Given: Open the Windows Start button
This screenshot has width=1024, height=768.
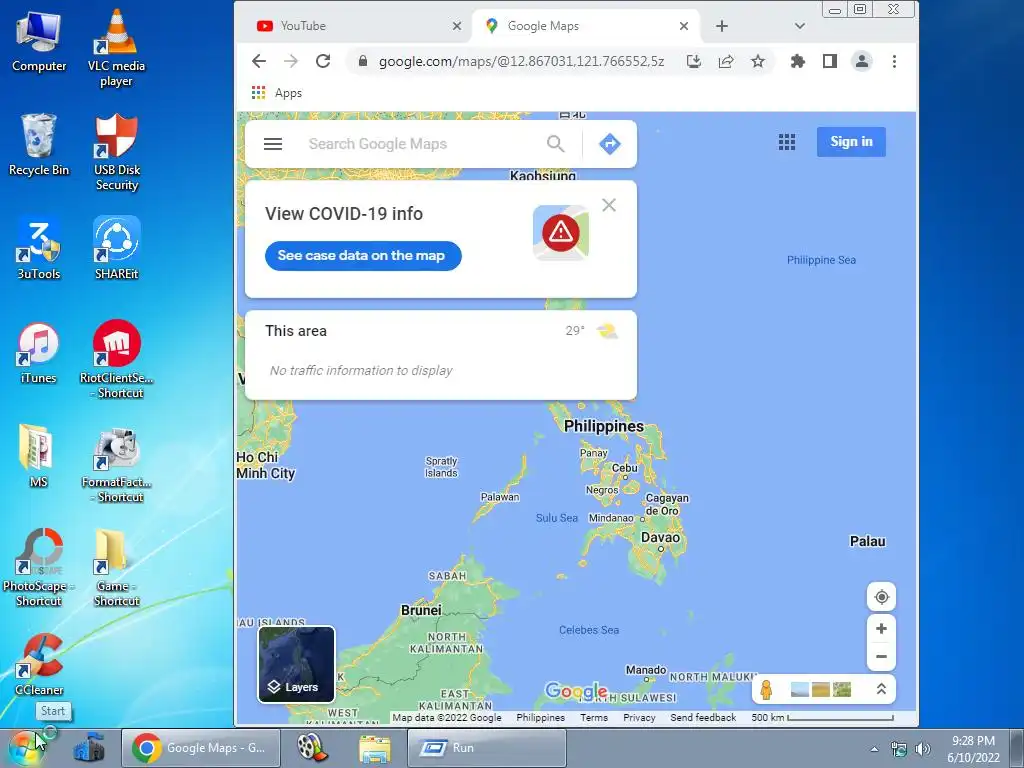Looking at the screenshot, I should pos(25,748).
